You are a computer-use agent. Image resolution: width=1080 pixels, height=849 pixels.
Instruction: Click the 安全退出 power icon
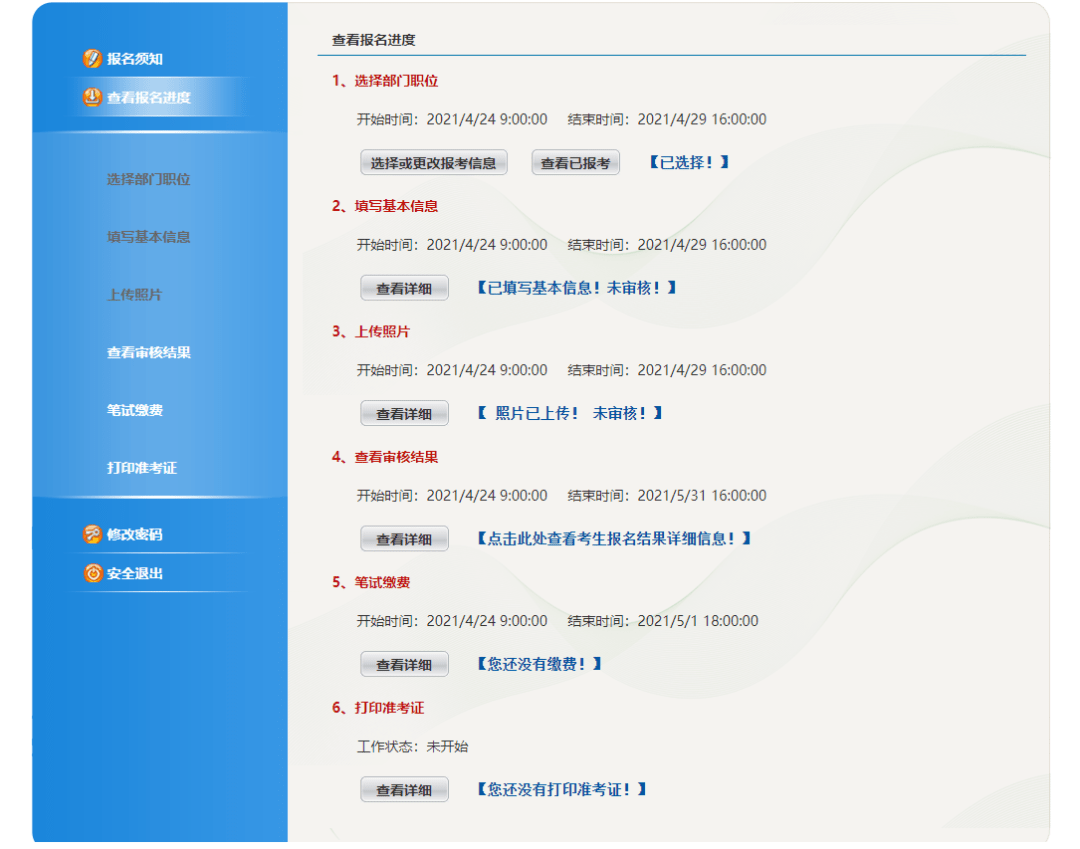[x=92, y=573]
